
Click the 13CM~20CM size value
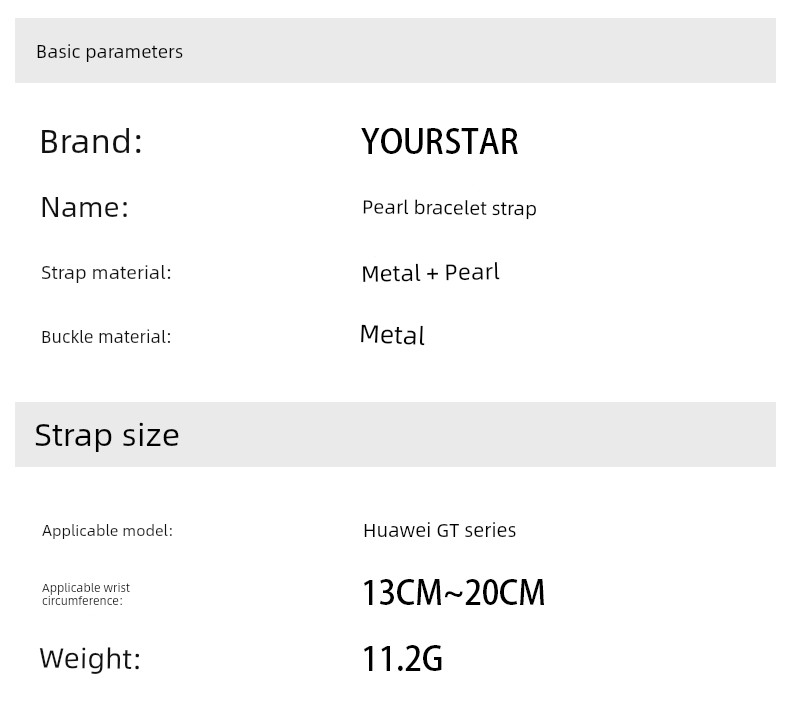click(x=453, y=592)
